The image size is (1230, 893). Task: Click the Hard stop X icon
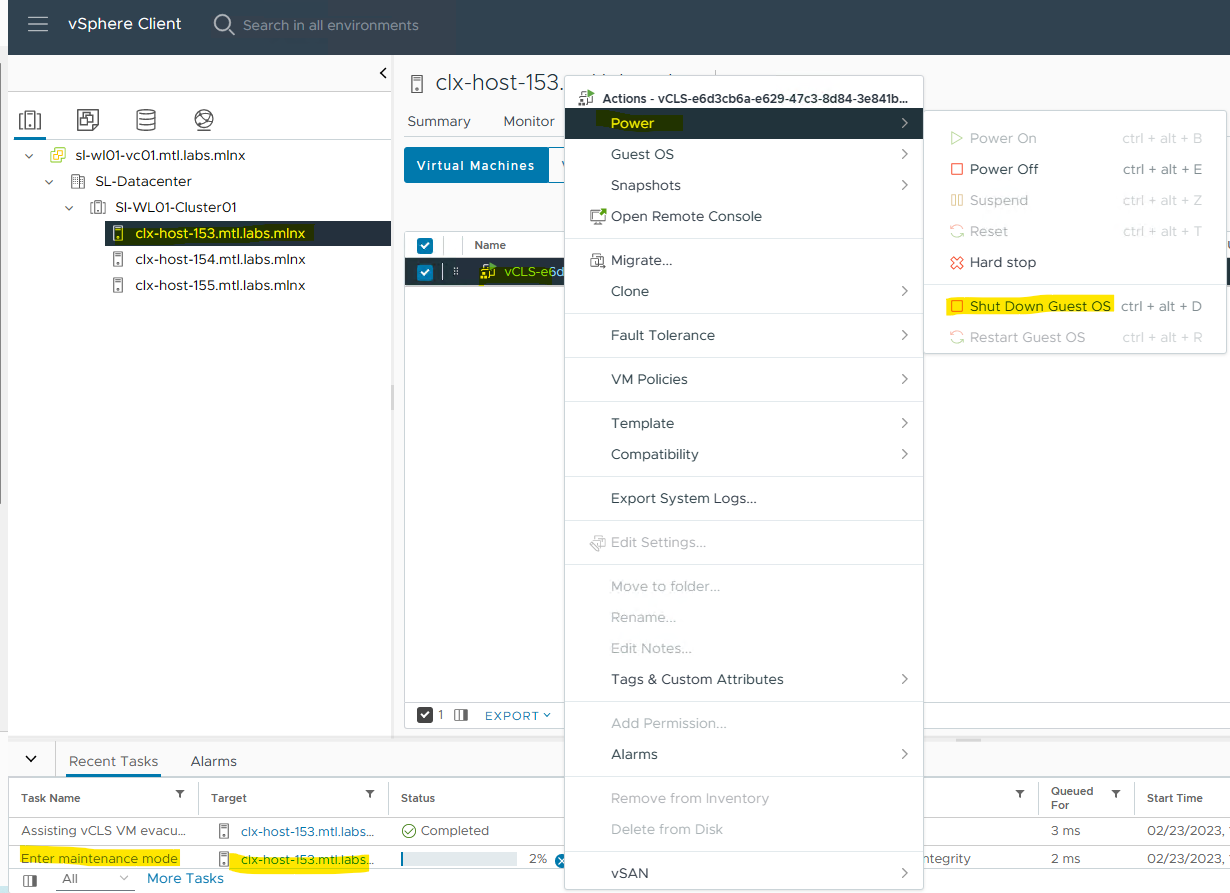pos(956,262)
